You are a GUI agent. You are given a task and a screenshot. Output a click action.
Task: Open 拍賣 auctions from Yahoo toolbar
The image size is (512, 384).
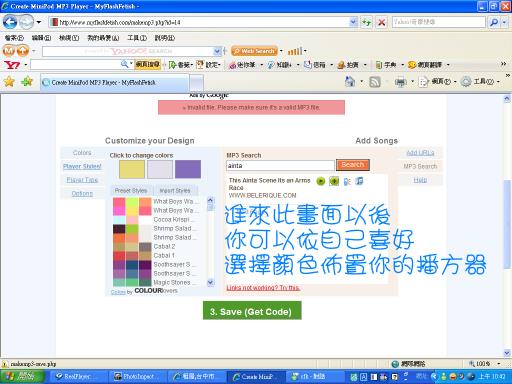[x=348, y=65]
